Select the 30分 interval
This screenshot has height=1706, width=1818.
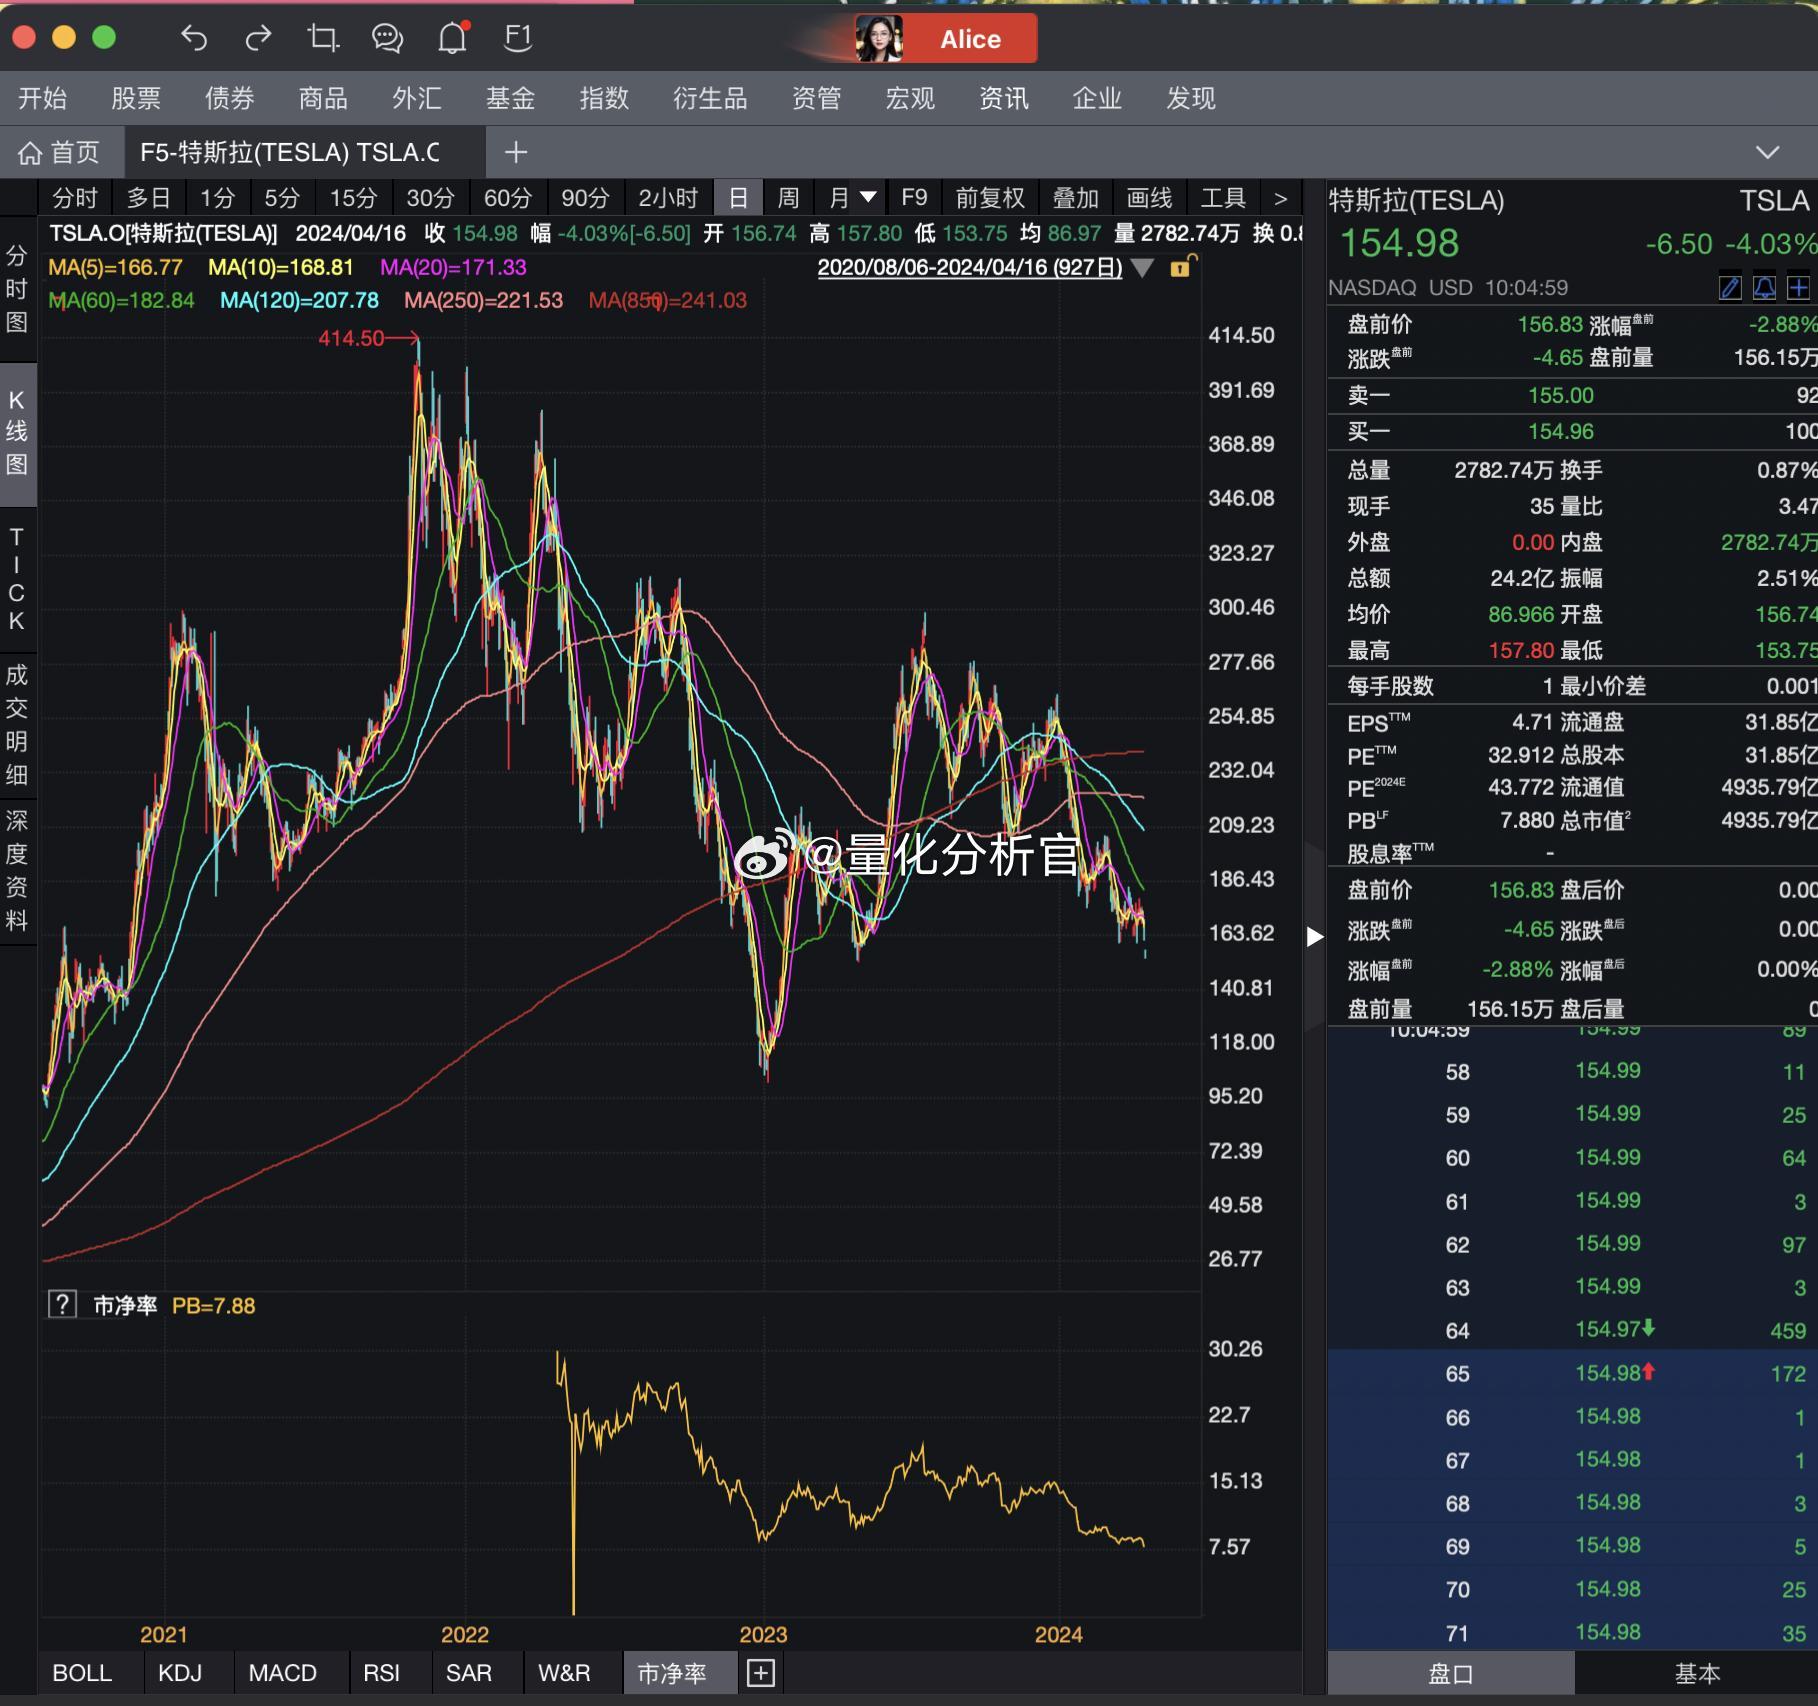click(430, 198)
